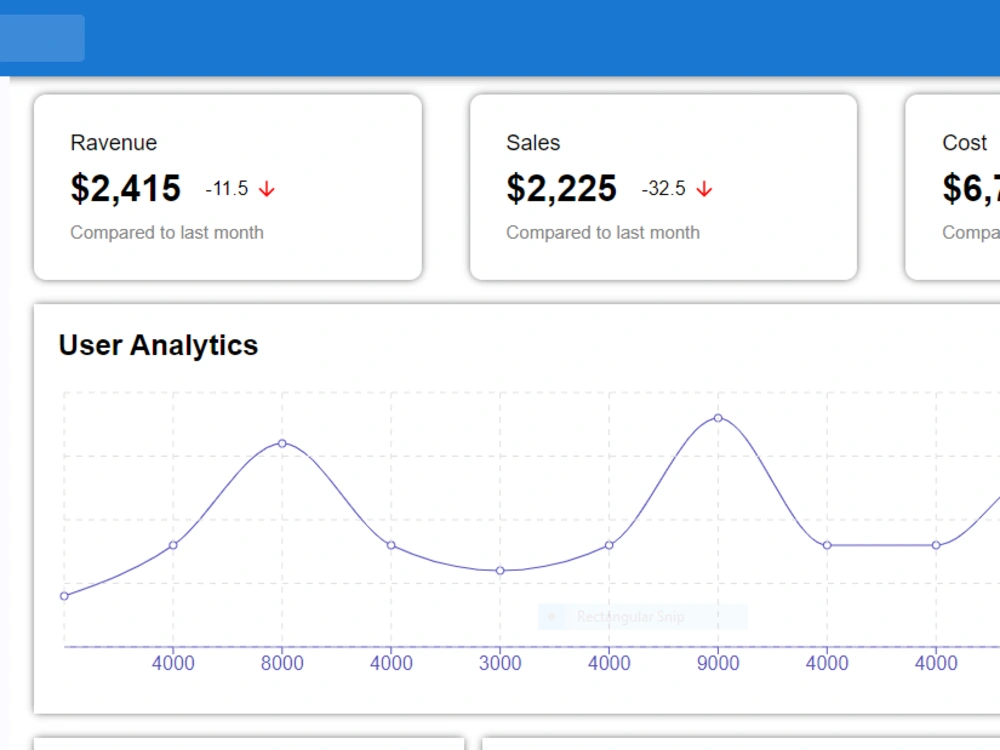Screen dimensions: 1000x750
Task: Click the User Analytics heading
Action: point(158,345)
